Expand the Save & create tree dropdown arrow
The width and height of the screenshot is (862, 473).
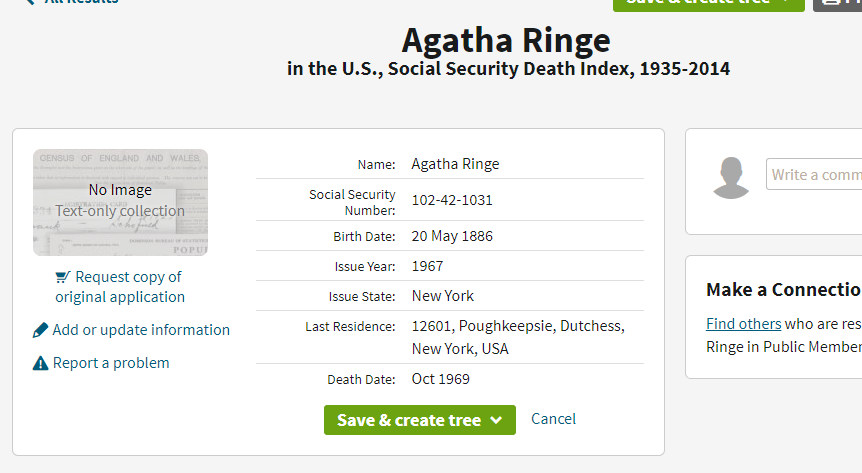click(496, 420)
